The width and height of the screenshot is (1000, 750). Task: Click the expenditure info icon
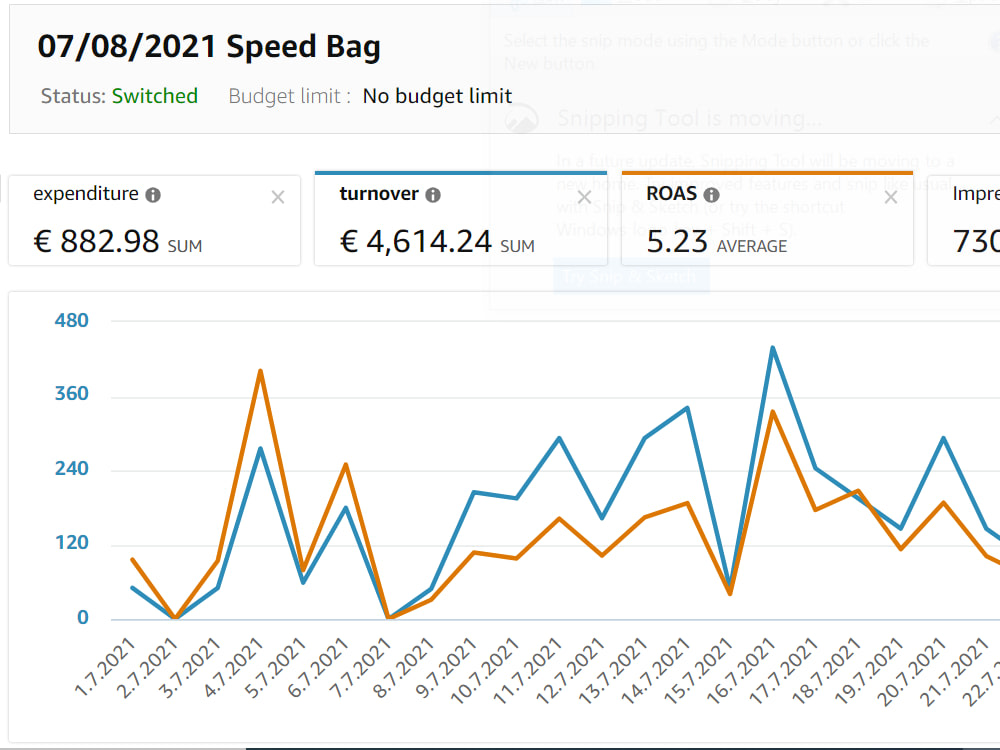point(153,195)
